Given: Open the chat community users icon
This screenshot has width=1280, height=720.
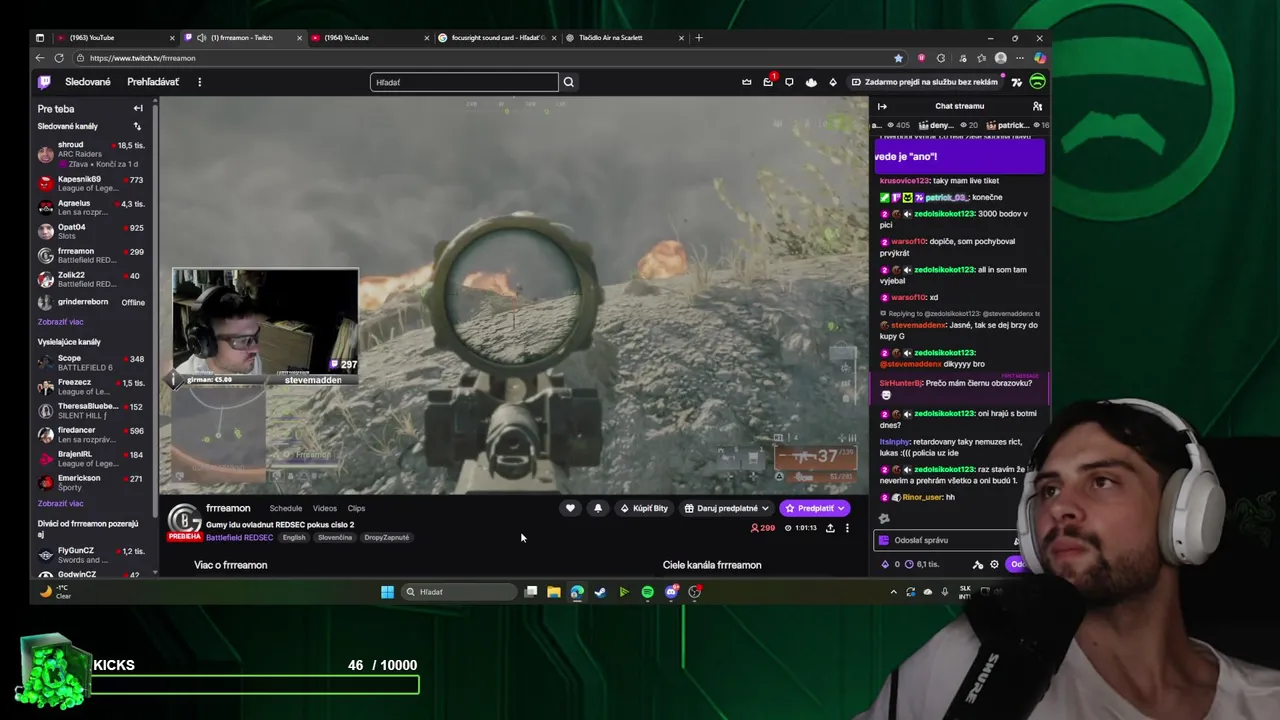Looking at the screenshot, I should pos(1037,106).
